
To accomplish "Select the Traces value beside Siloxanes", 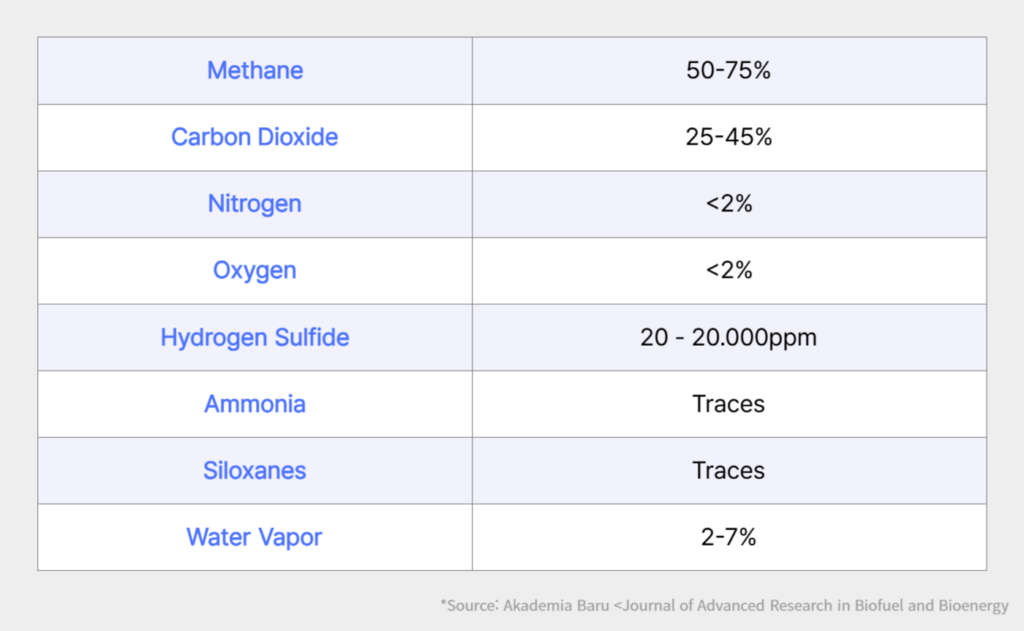I will [728, 470].
